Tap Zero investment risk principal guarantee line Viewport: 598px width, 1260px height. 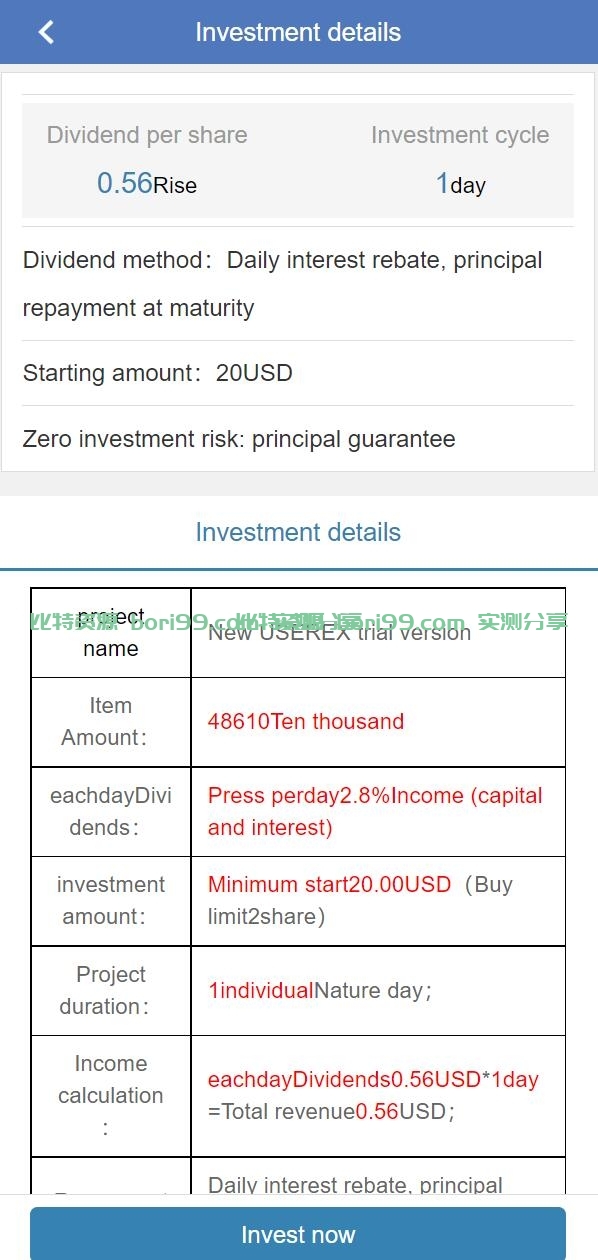coord(298,439)
